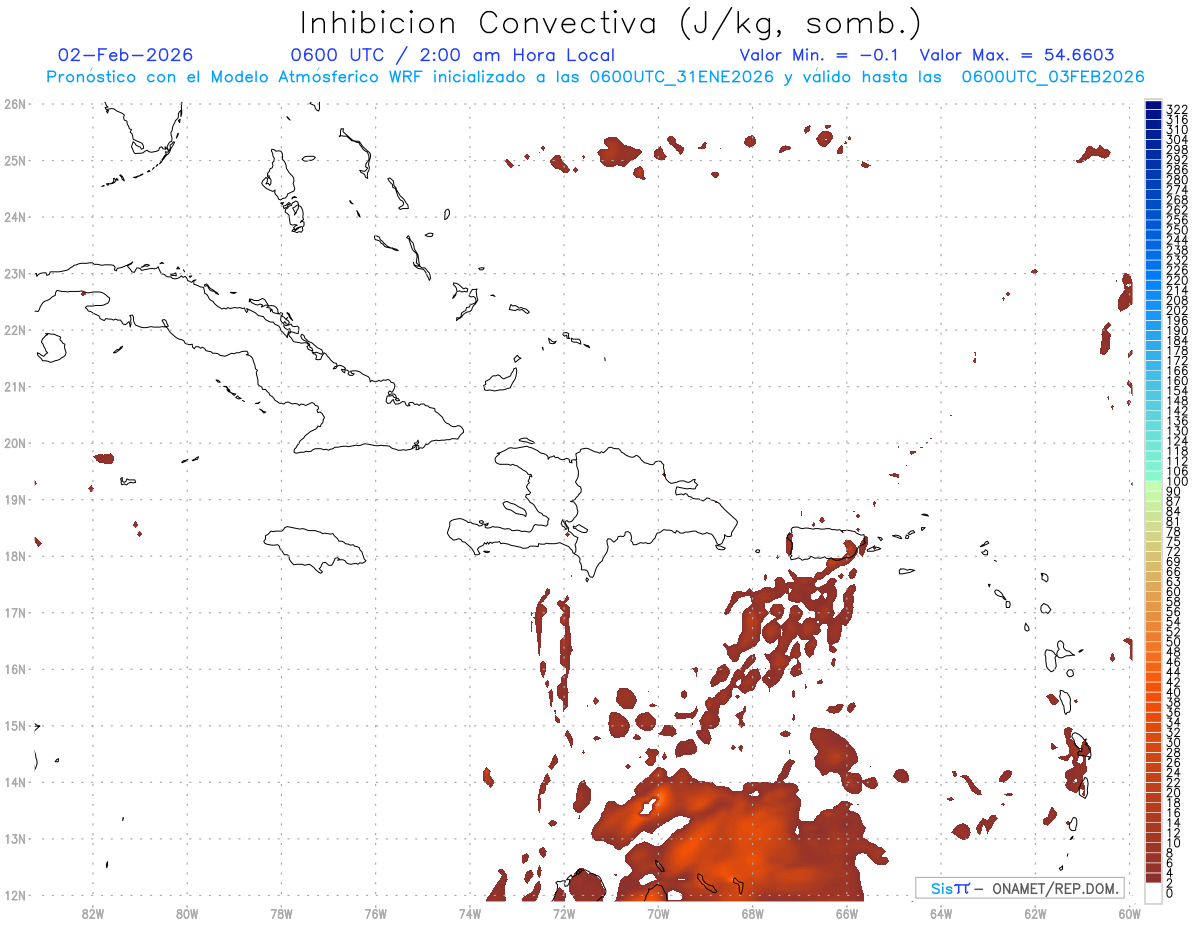Click the Jamaica island outline on the map
Screen dimensions: 1200x927
pyautogui.click(x=315, y=548)
